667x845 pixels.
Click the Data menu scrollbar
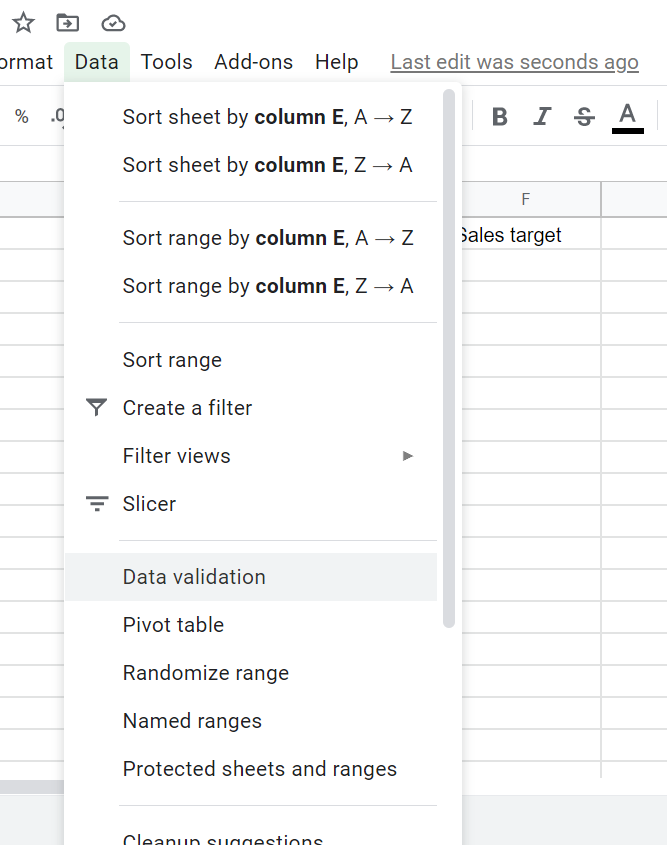(x=449, y=360)
